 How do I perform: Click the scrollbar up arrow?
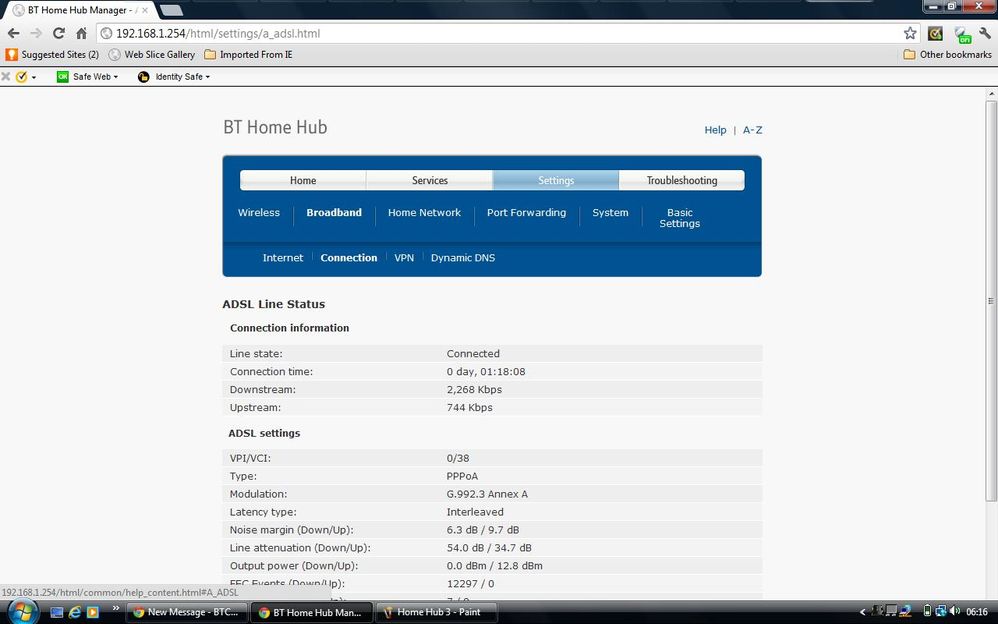(991, 94)
